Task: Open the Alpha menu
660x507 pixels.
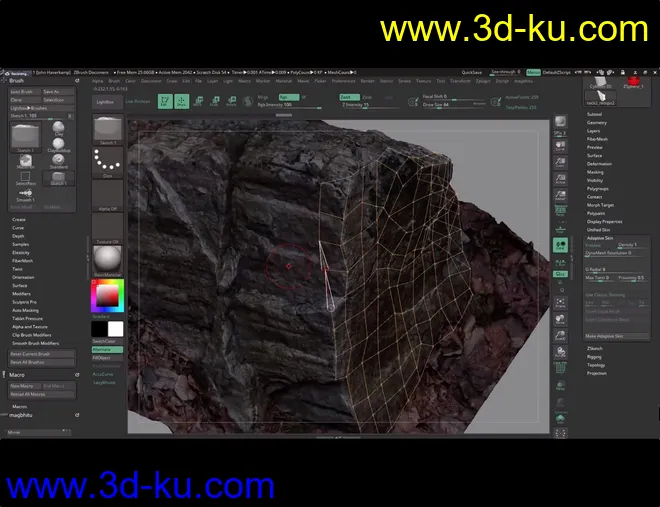Action: click(97, 81)
